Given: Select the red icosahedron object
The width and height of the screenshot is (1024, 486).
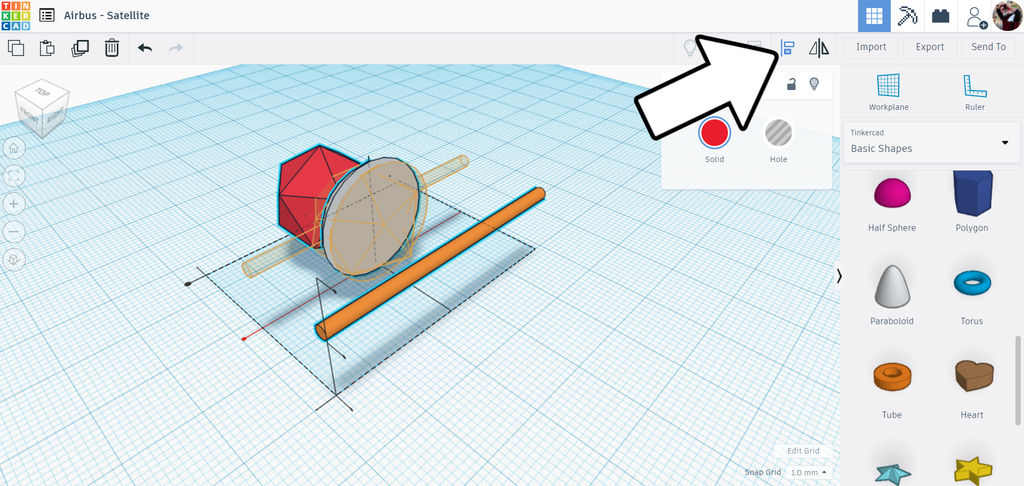Looking at the screenshot, I should coord(302,196).
